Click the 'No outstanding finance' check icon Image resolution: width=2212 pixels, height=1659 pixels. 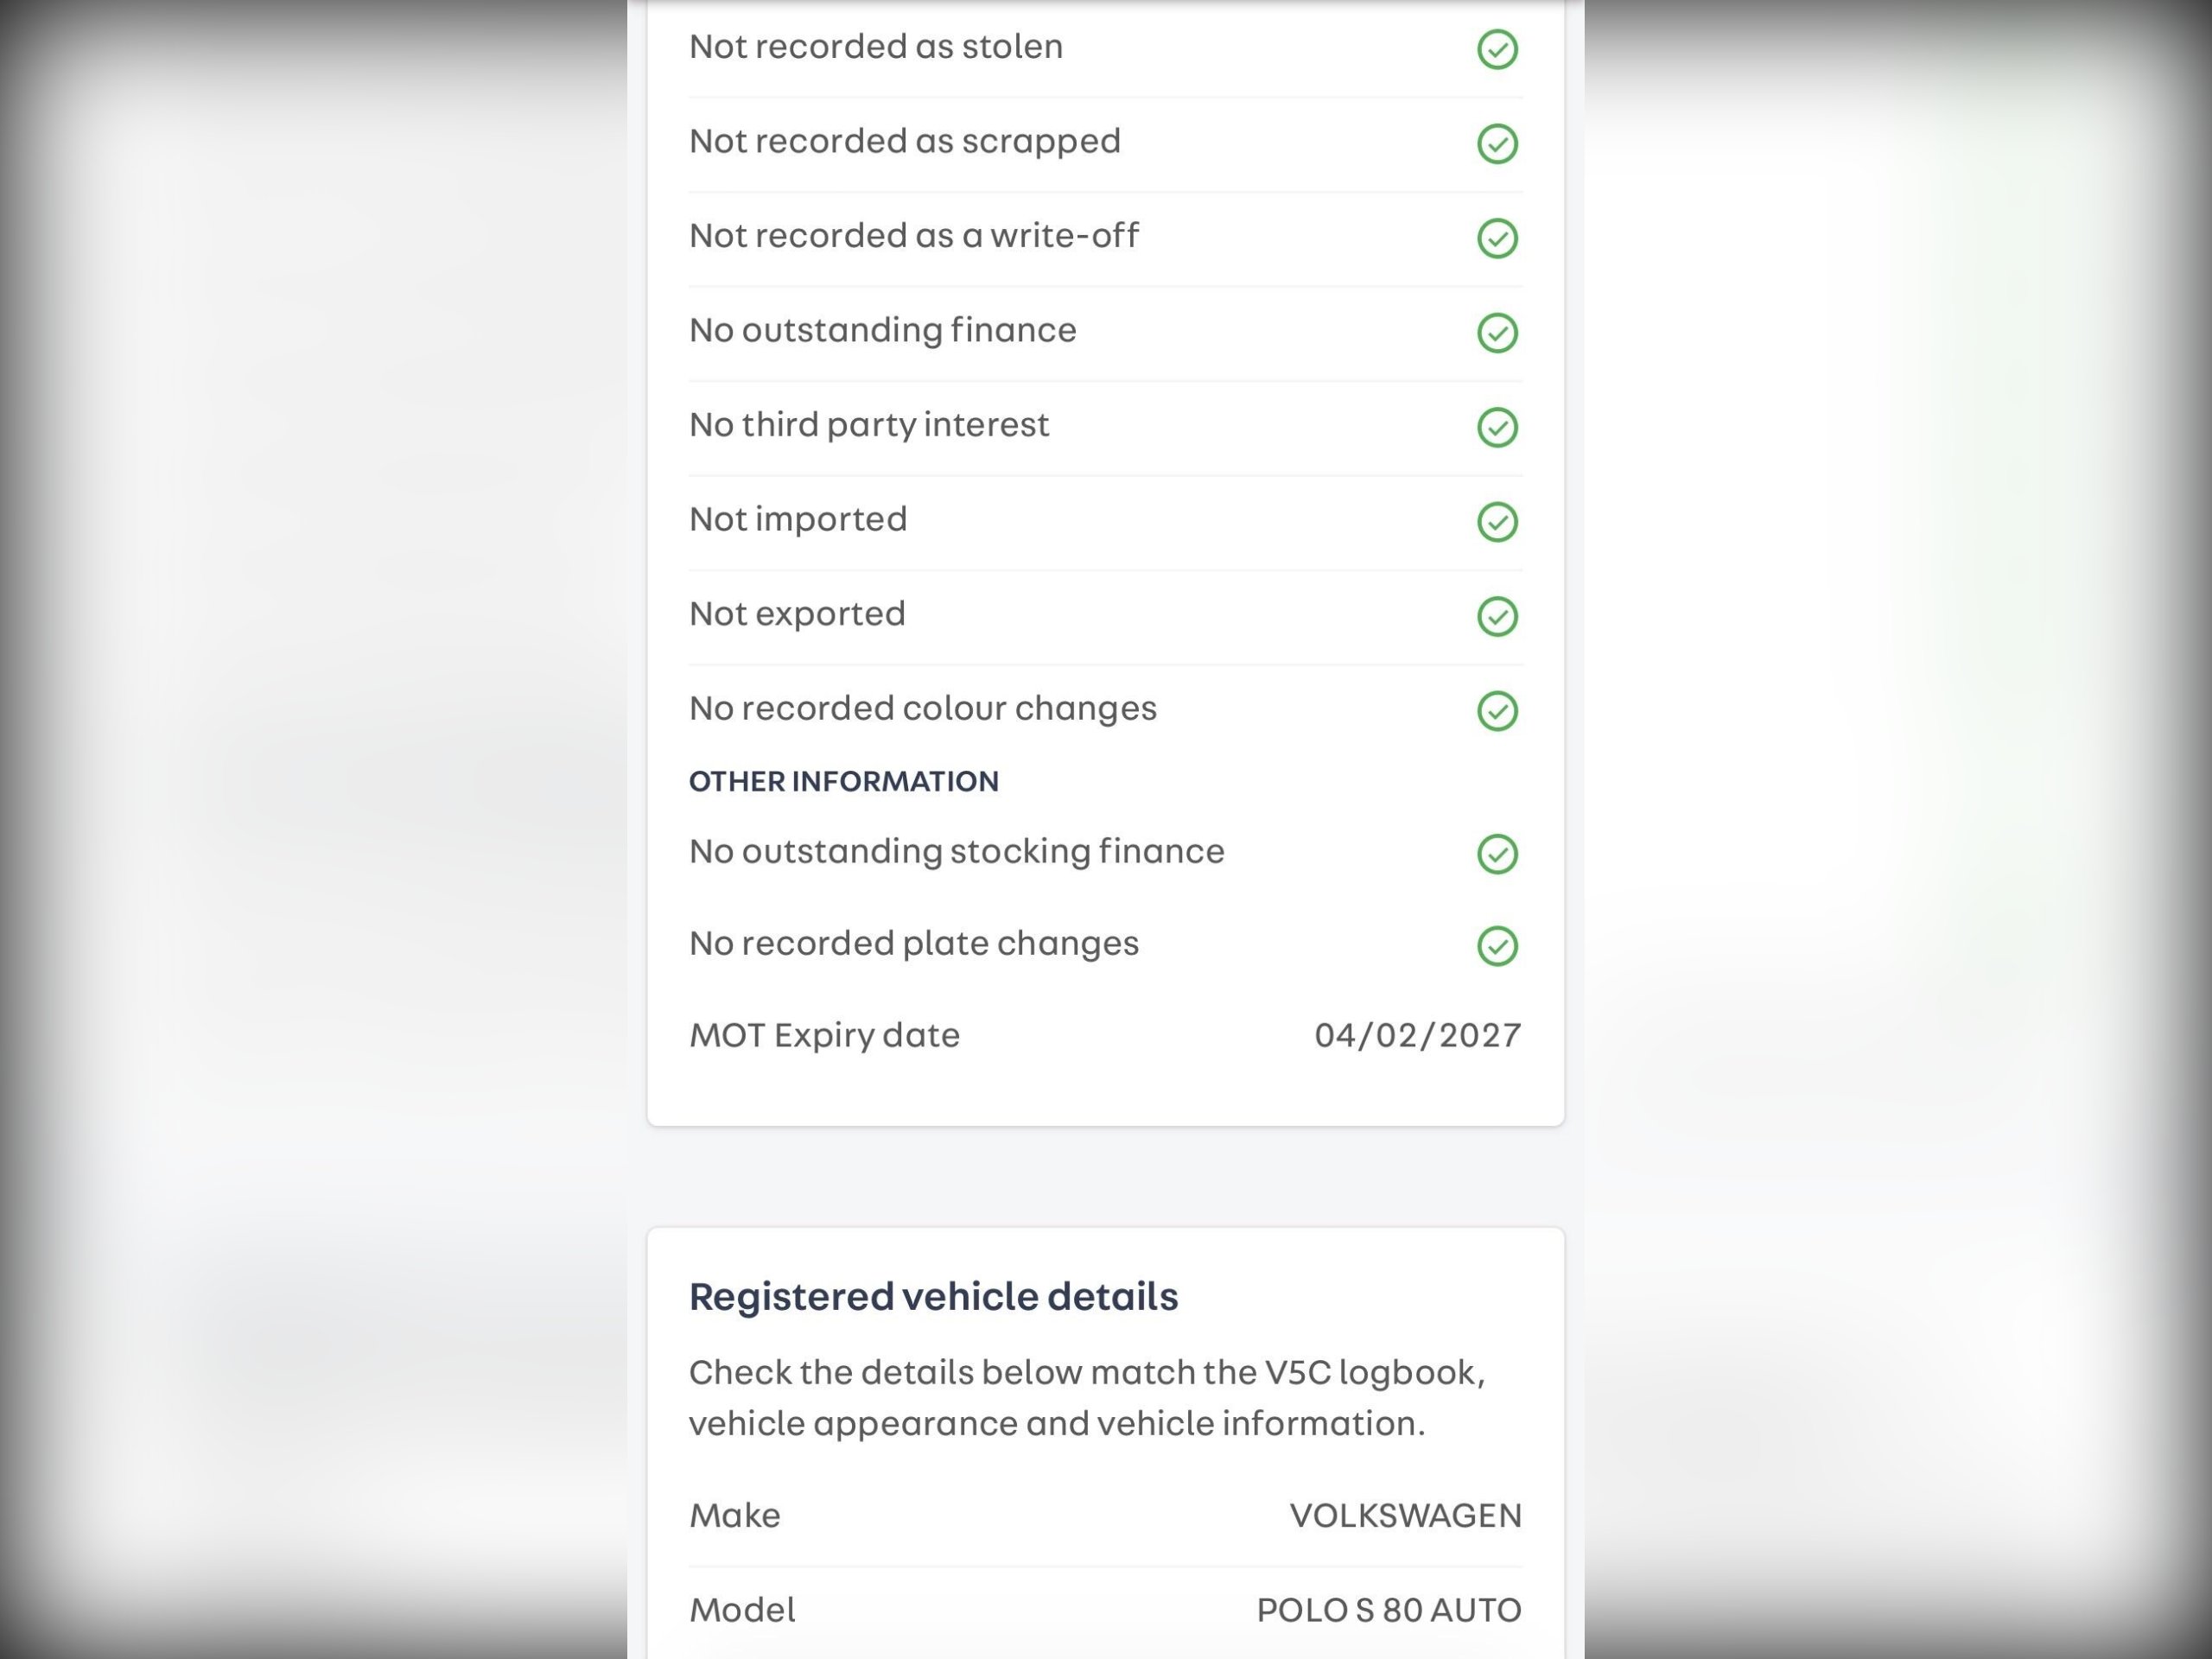click(x=1497, y=333)
